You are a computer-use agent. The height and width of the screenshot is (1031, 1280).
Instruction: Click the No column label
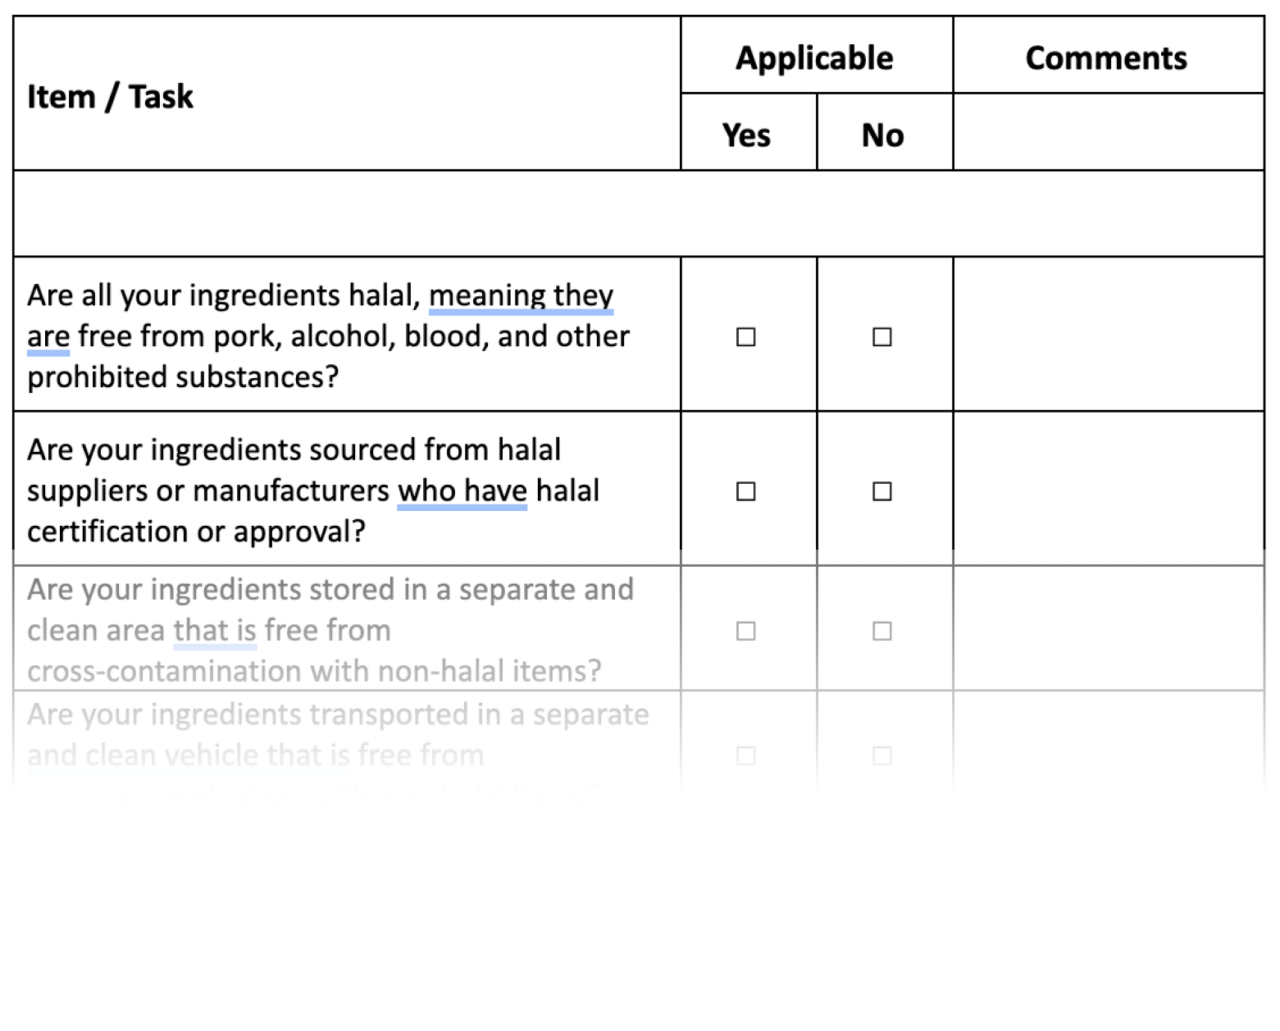tap(883, 133)
